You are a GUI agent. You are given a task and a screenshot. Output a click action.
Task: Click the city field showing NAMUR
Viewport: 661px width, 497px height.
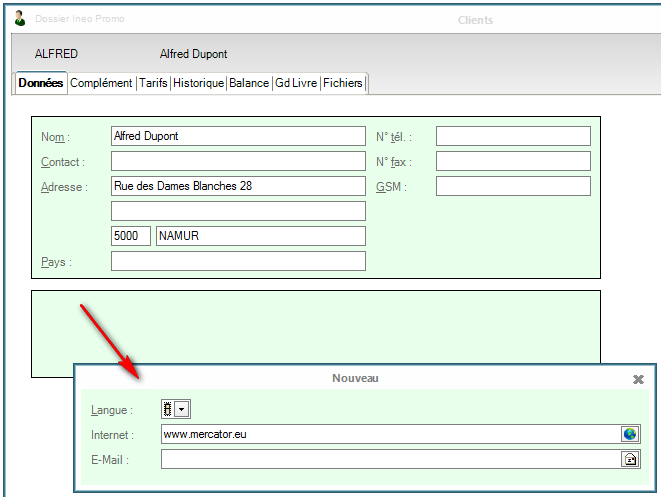260,236
